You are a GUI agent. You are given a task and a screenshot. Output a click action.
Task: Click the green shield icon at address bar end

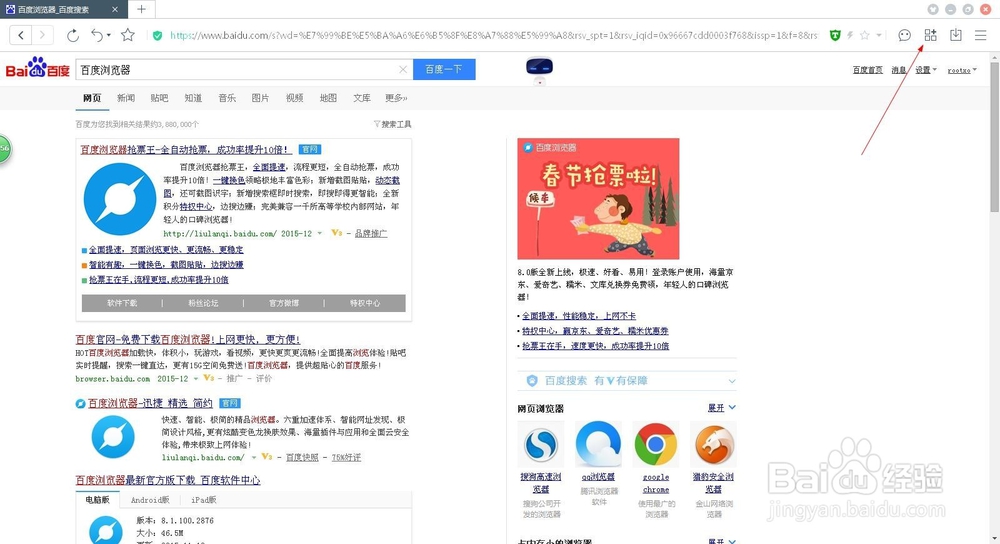tap(835, 36)
